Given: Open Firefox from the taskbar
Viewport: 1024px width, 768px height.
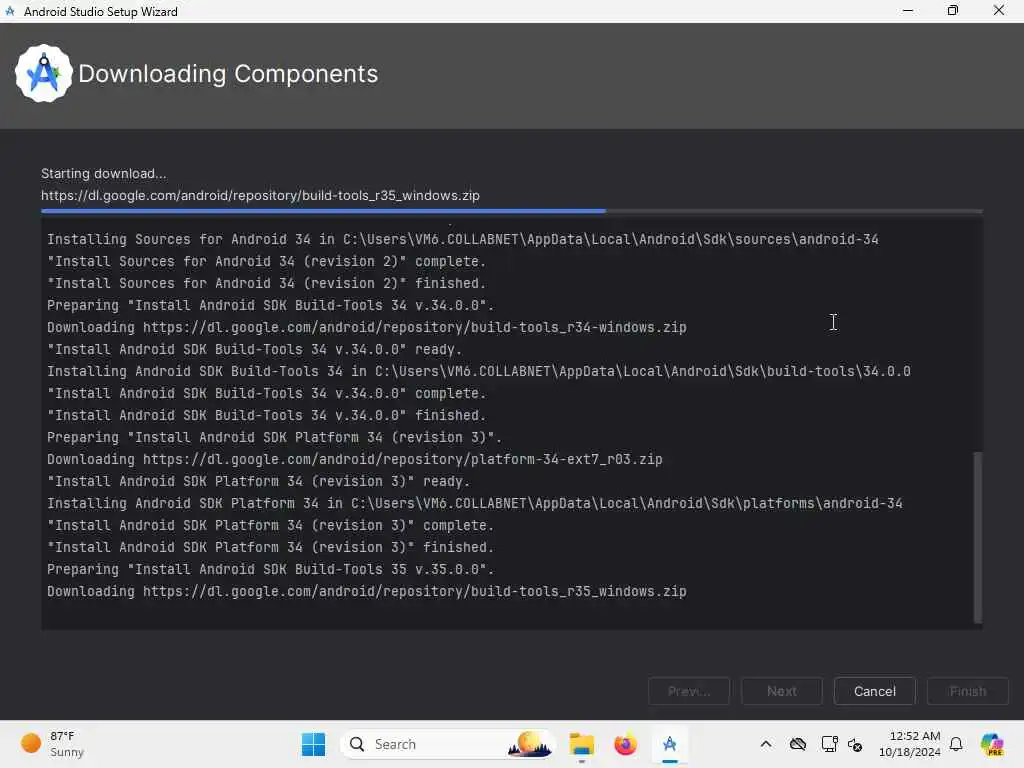Looking at the screenshot, I should (x=625, y=744).
